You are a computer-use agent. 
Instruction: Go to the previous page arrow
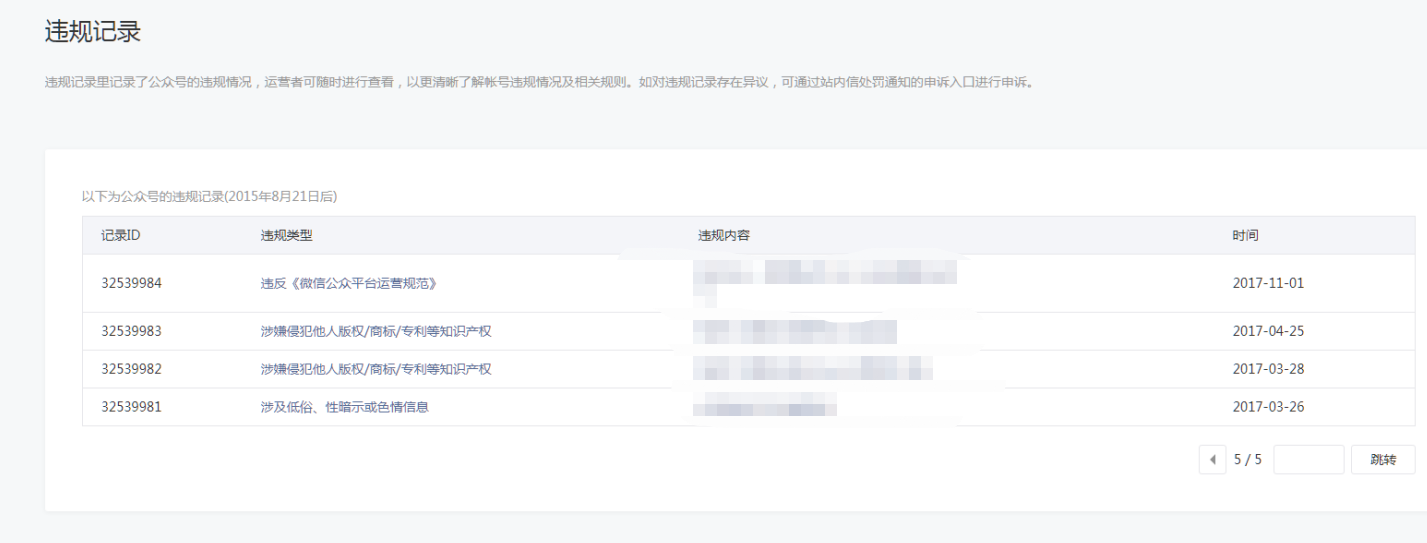1212,460
